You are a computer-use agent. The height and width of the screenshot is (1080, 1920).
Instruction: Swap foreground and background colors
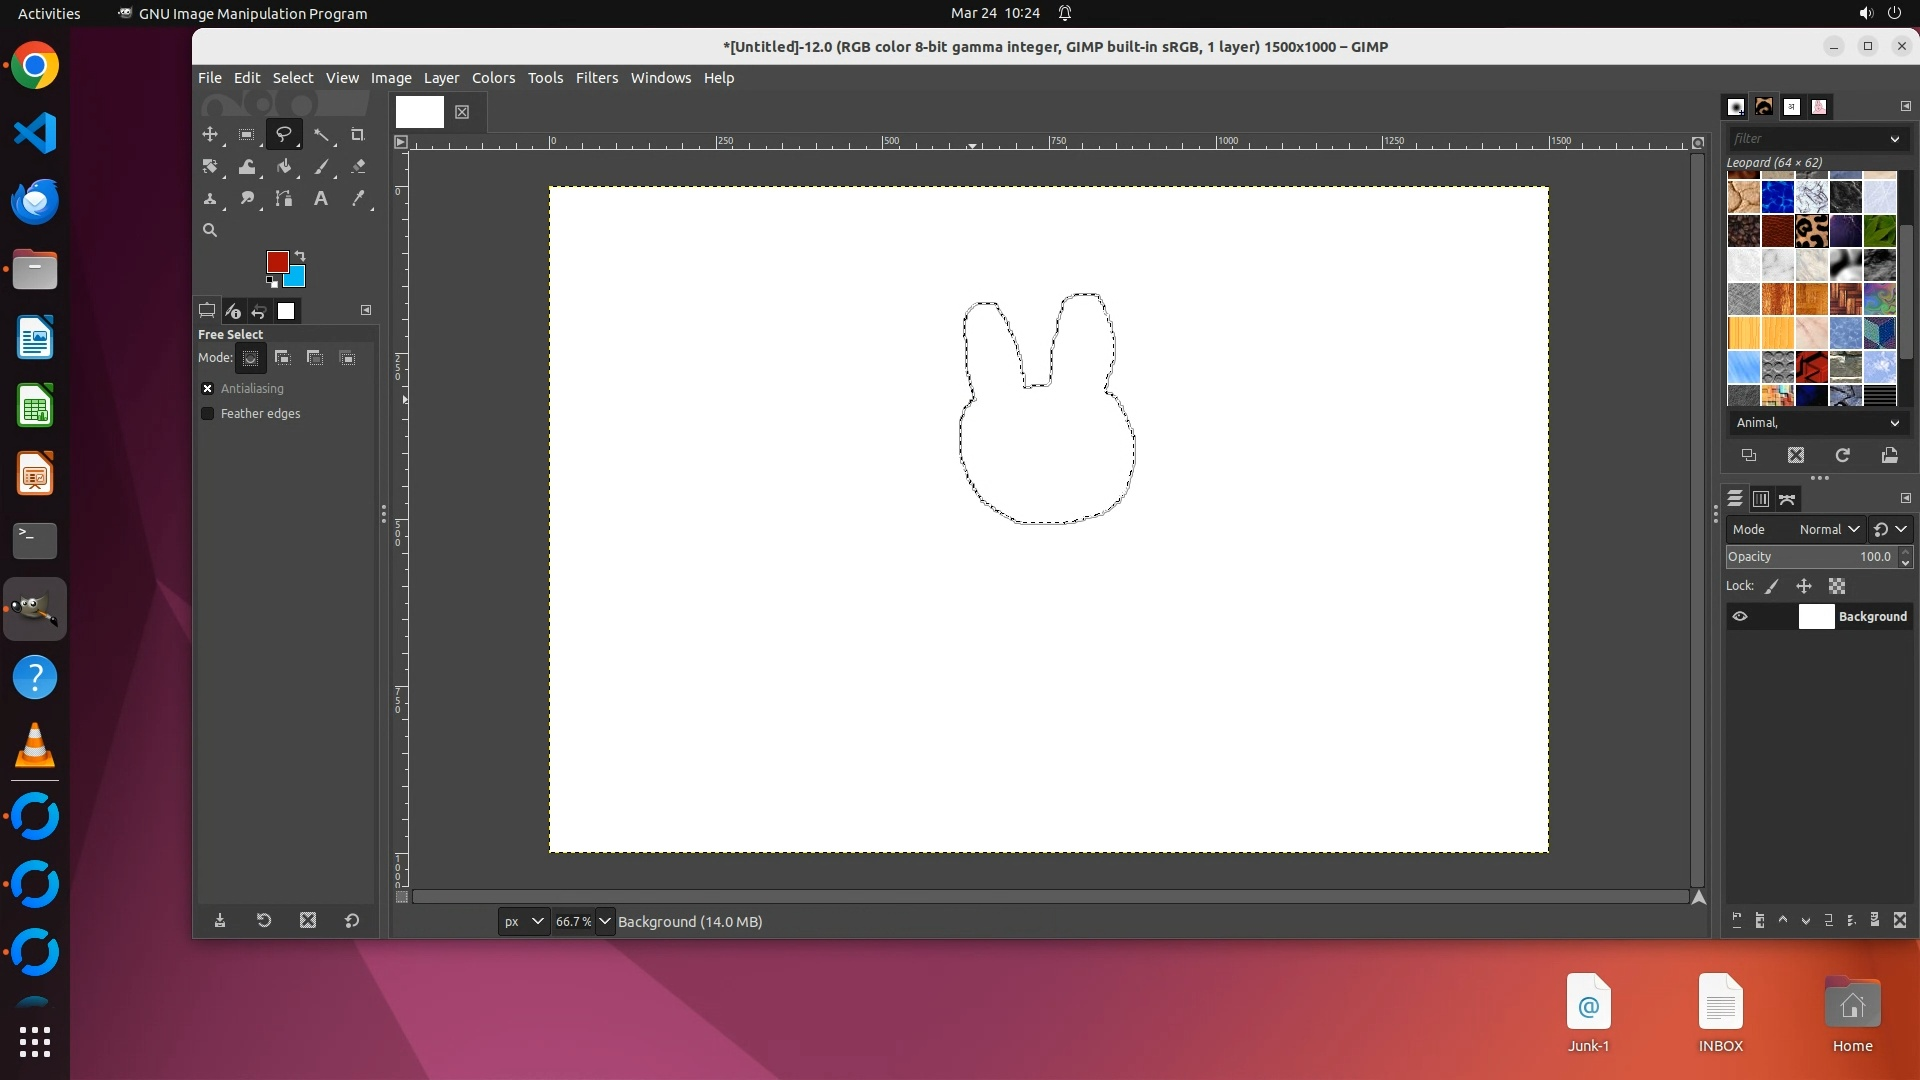coord(300,256)
